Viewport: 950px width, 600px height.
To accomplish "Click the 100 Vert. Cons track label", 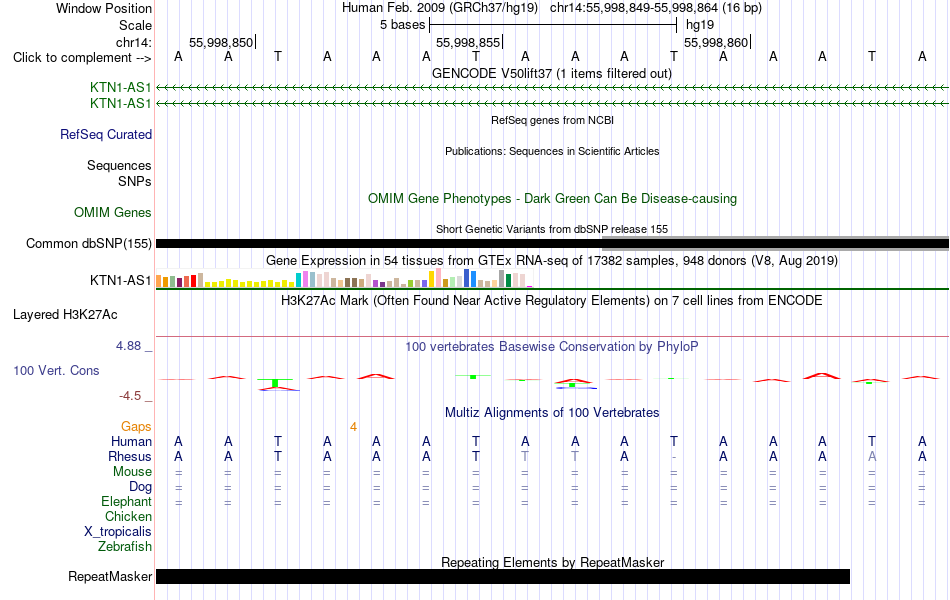I will click(56, 370).
